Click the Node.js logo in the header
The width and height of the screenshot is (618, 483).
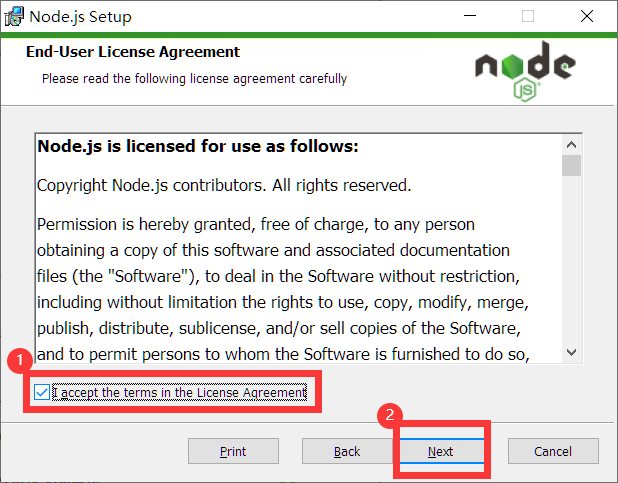click(x=525, y=71)
